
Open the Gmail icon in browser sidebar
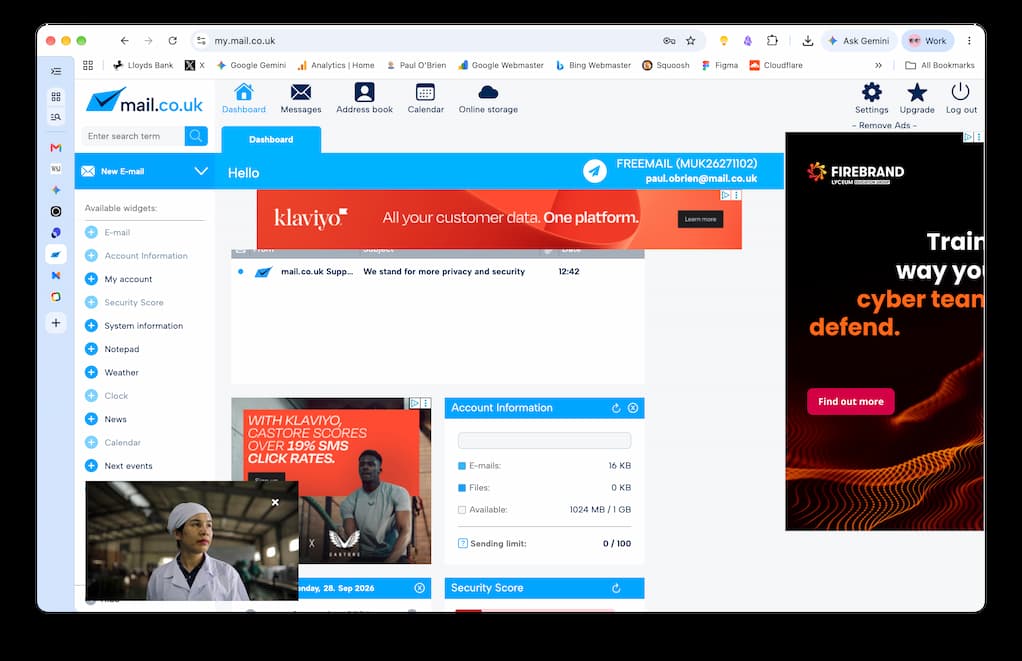56,148
